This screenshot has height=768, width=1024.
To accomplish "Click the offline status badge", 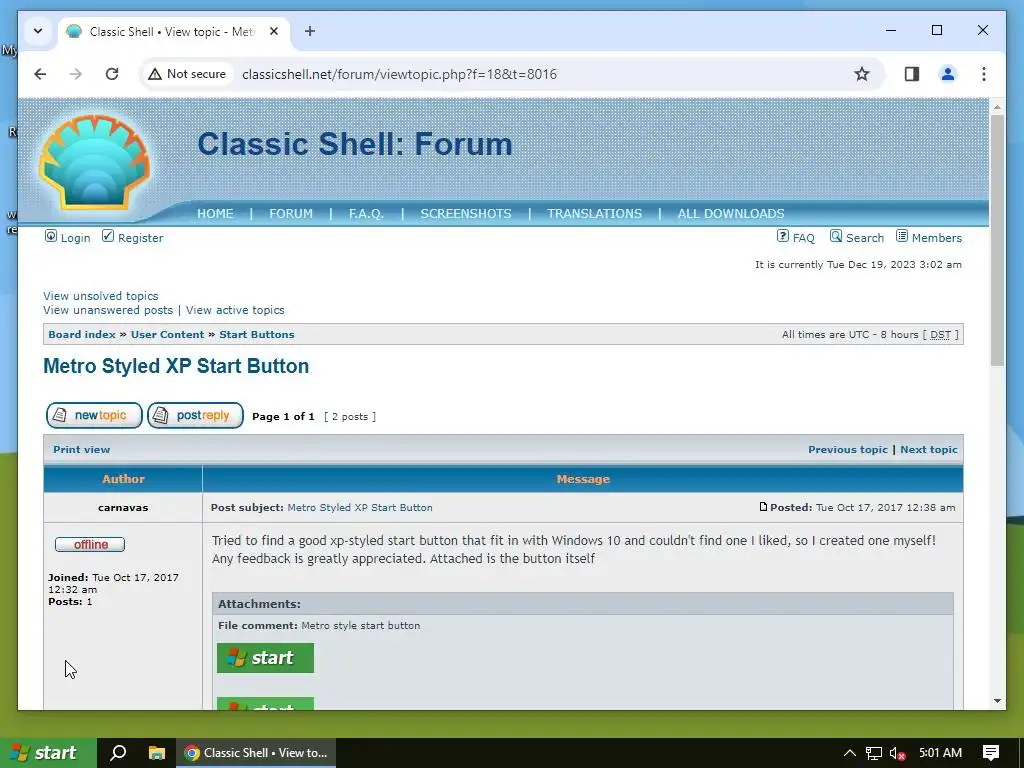I will (x=90, y=544).
